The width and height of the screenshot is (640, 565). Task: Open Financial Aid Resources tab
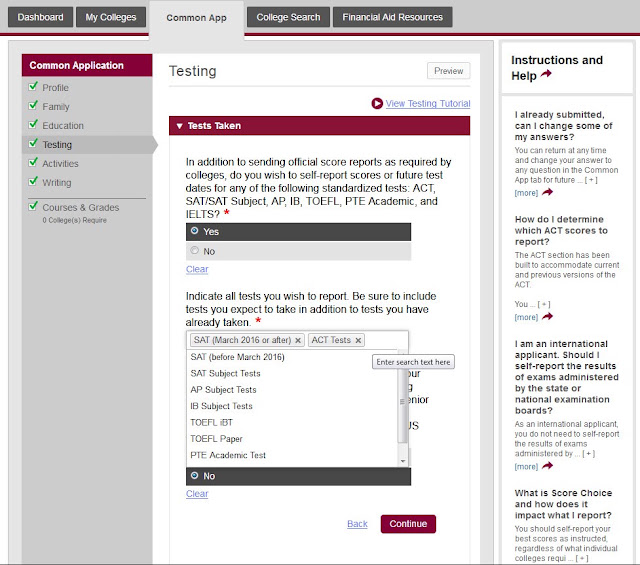point(392,17)
